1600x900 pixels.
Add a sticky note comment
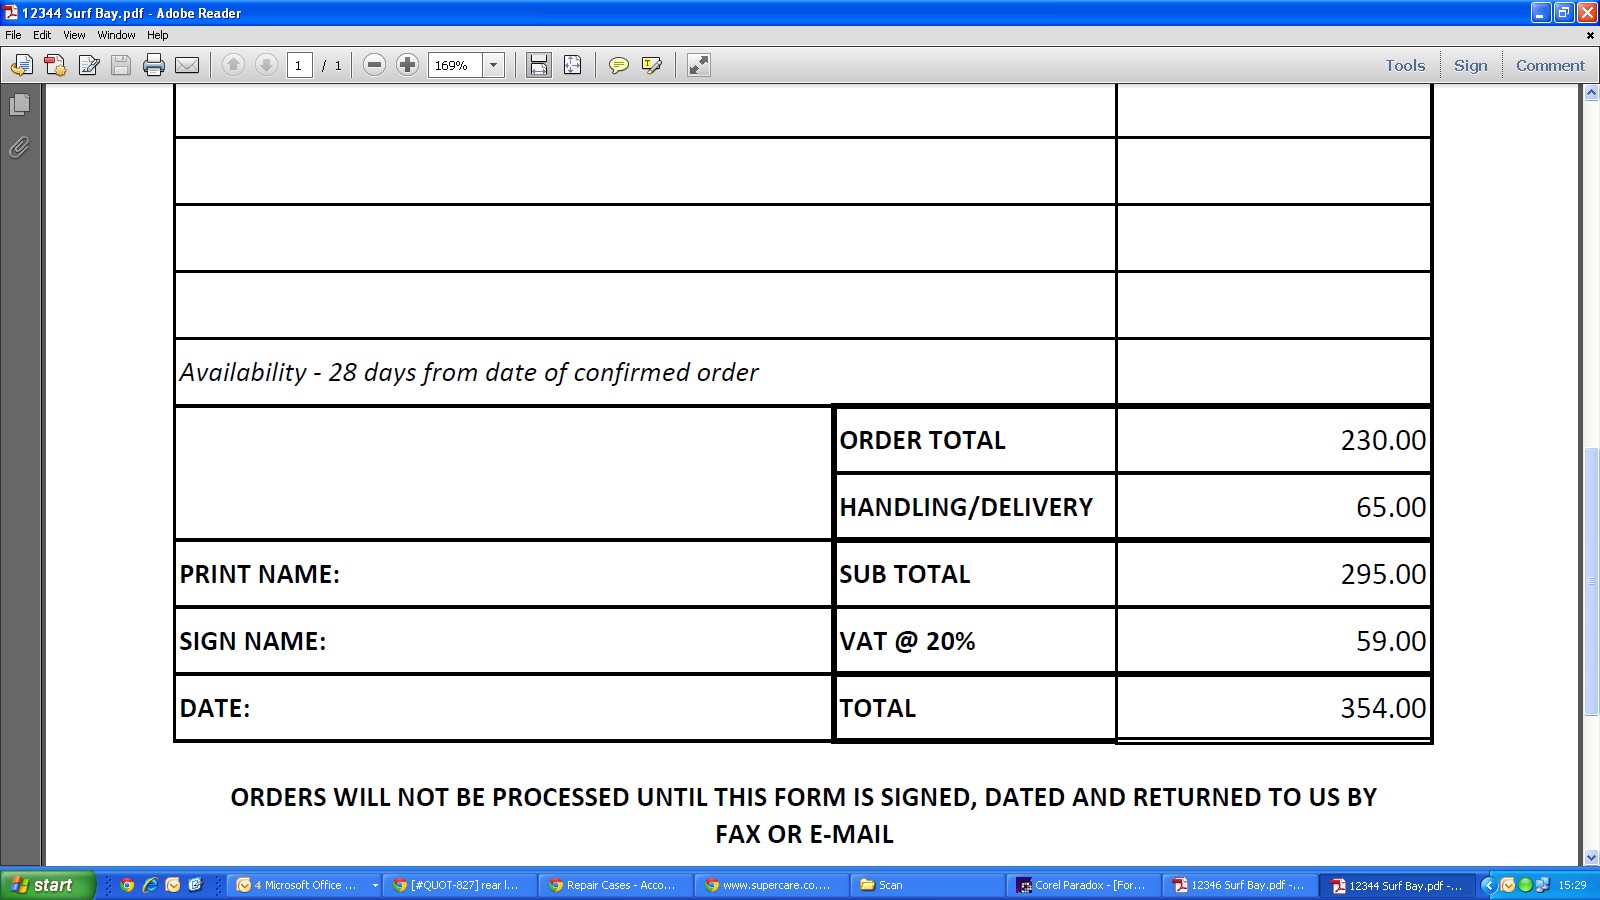[x=619, y=65]
